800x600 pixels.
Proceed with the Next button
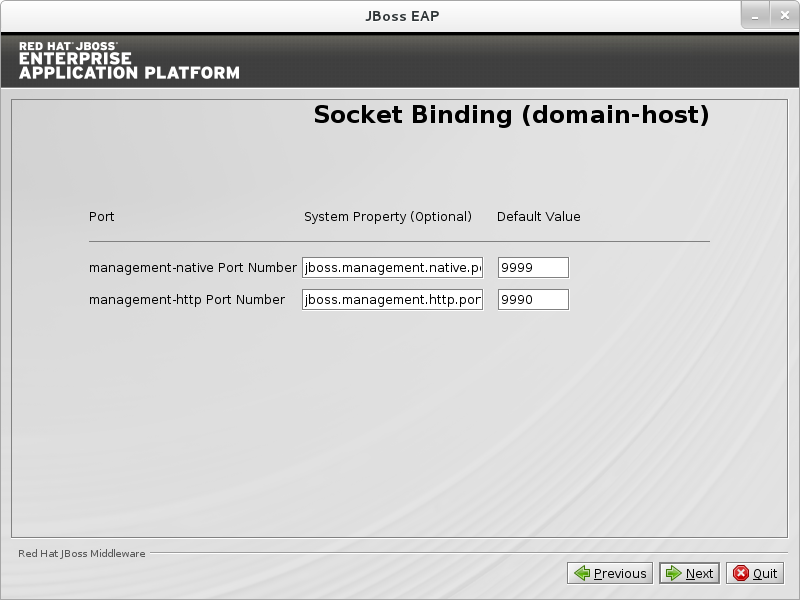689,573
